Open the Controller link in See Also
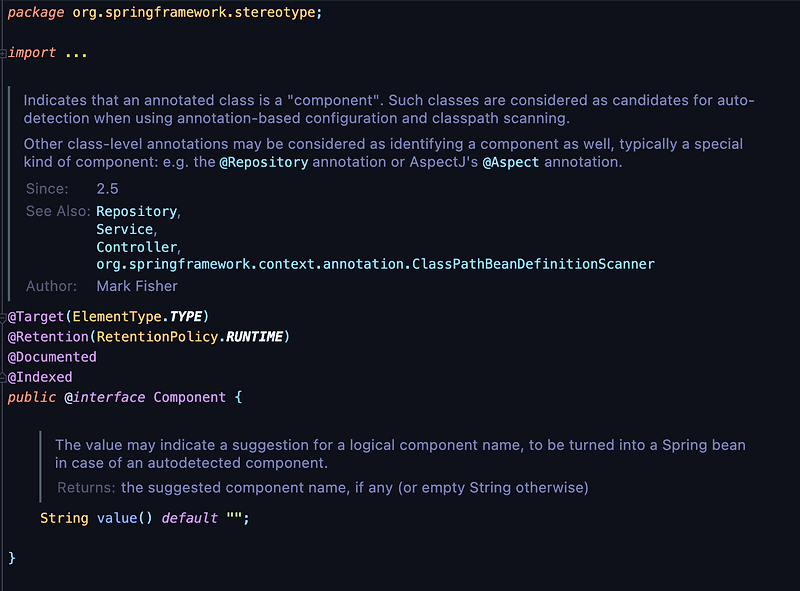The width and height of the screenshot is (800, 591). tap(137, 246)
